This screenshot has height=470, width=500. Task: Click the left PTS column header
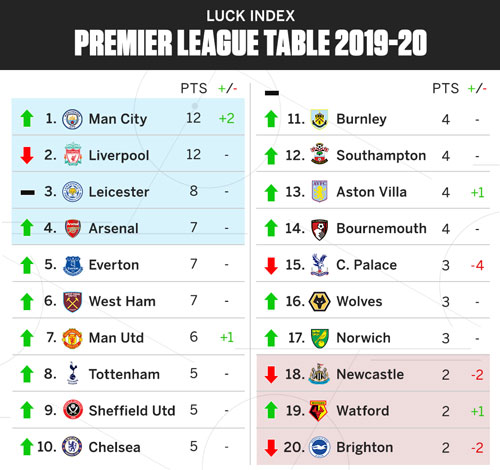point(194,88)
